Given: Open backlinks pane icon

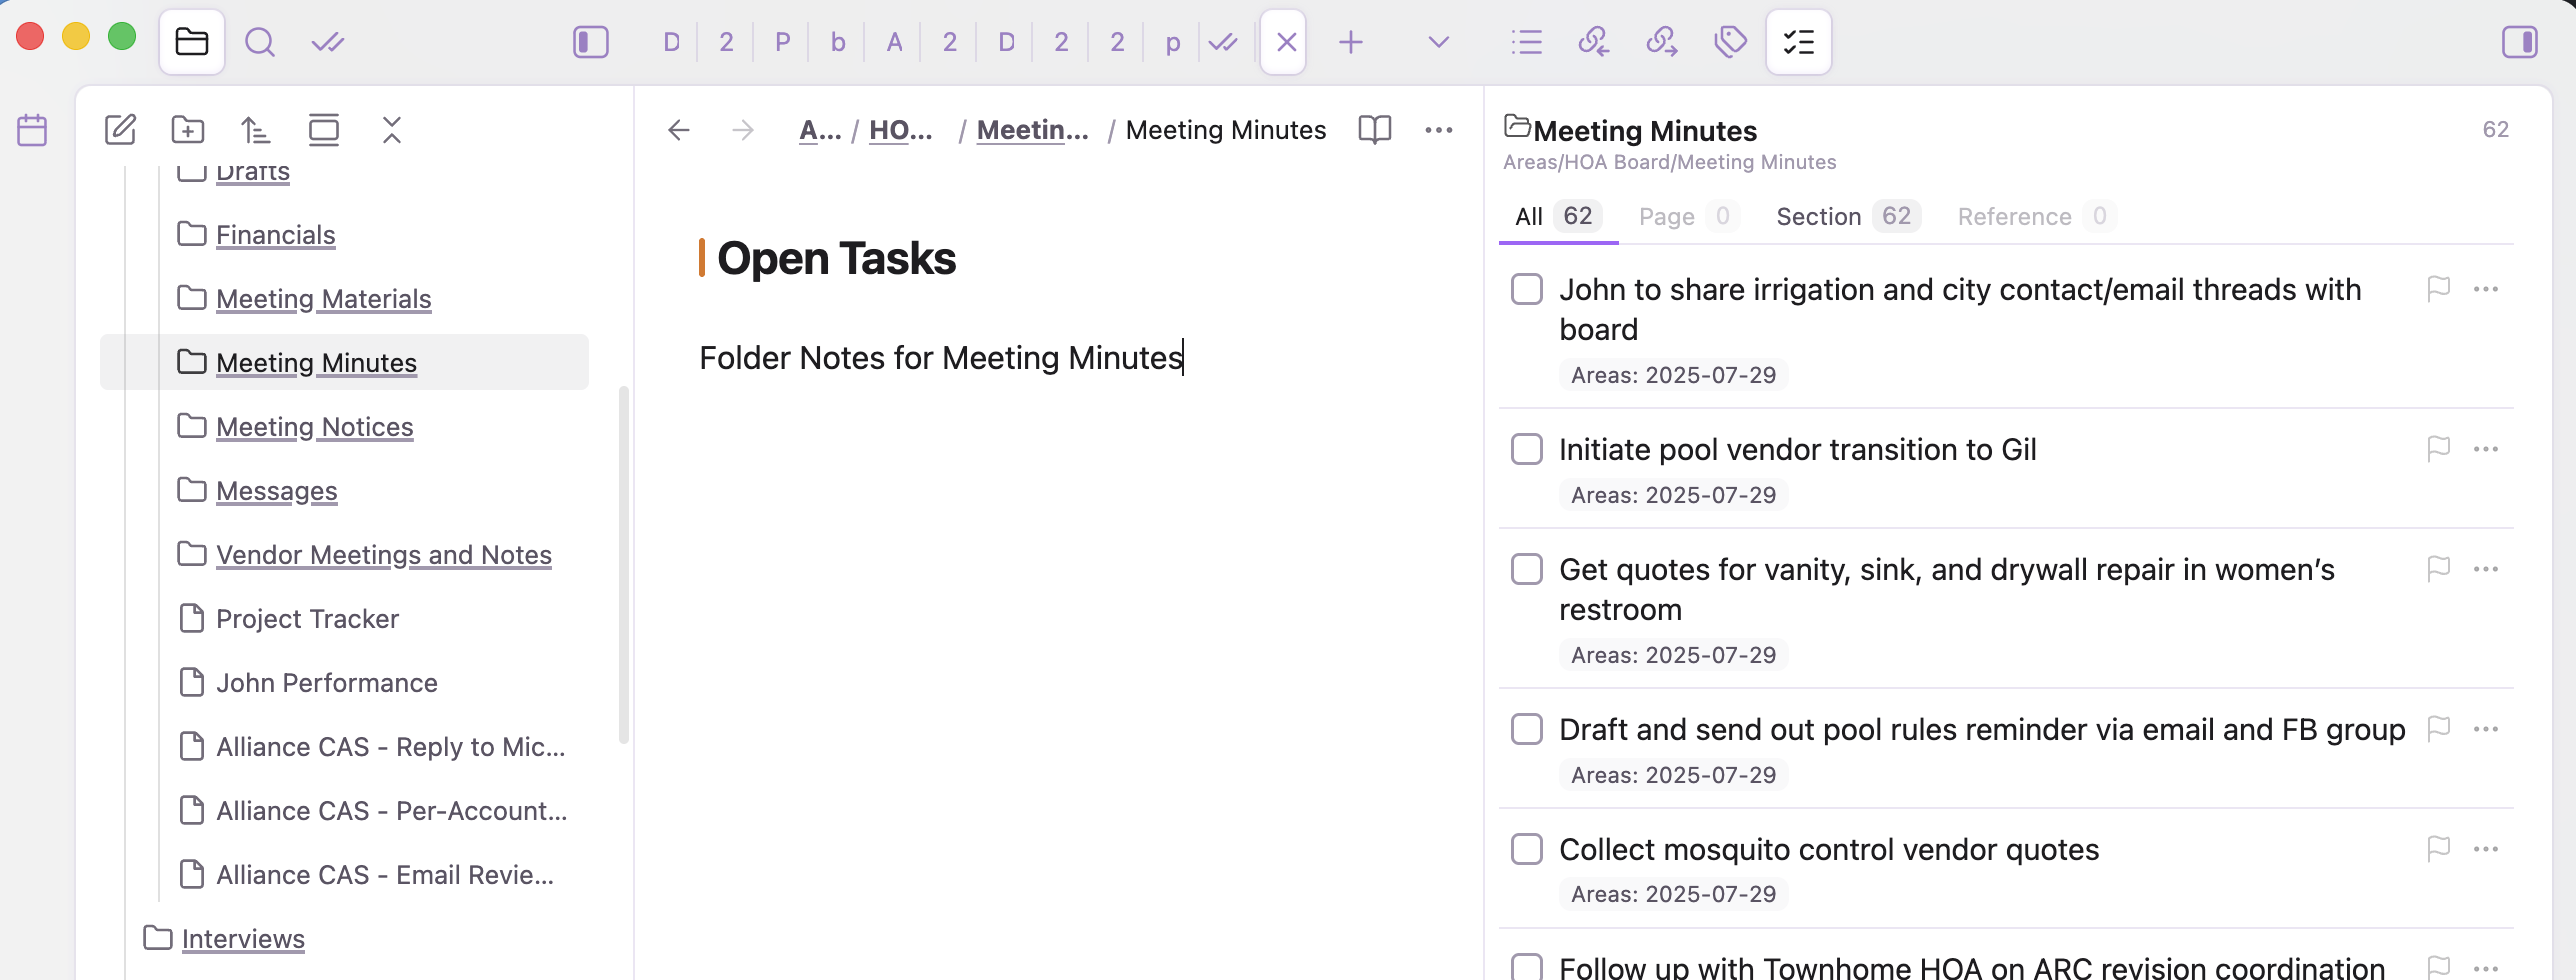Looking at the screenshot, I should coord(1594,42).
